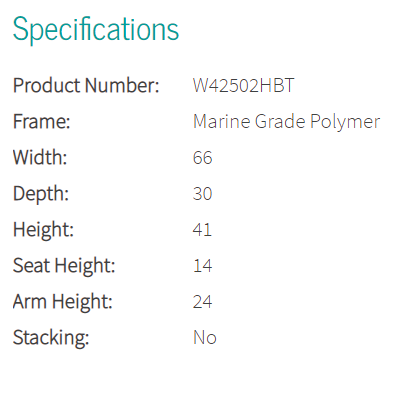Click the word Number in first row
Viewport: 402px width, 393px height.
(x=122, y=85)
